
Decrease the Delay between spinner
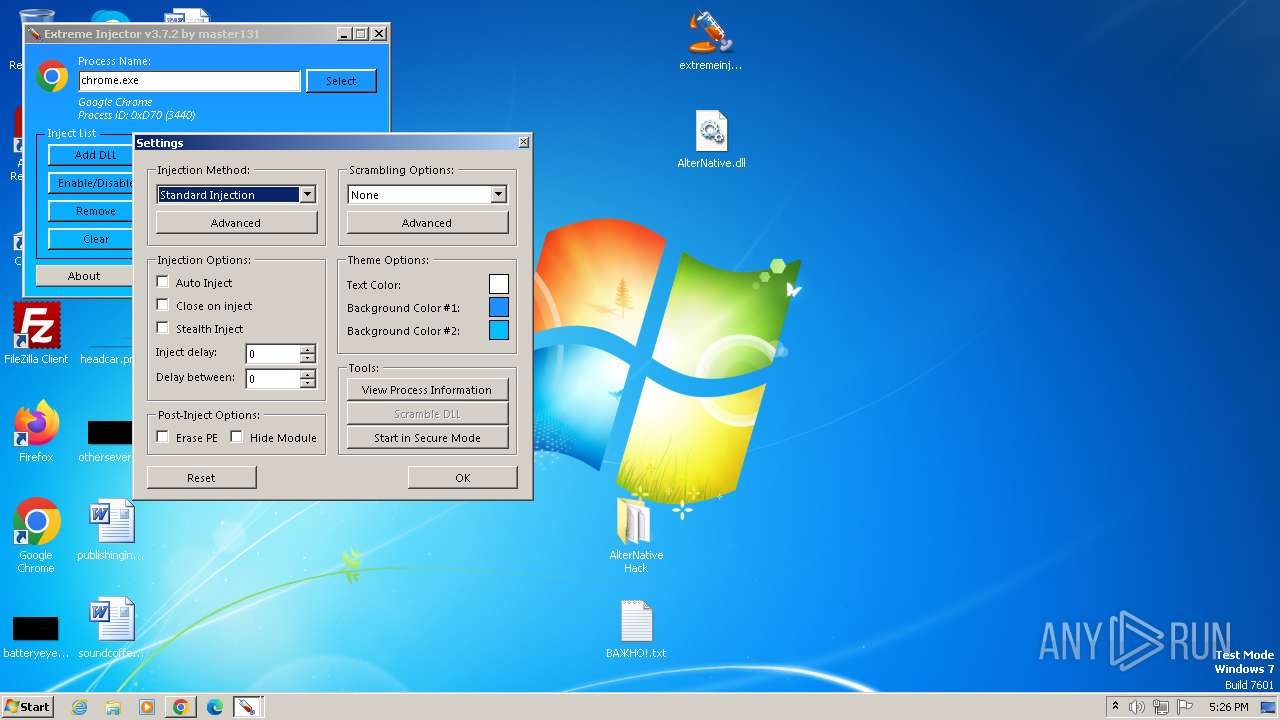coord(308,383)
